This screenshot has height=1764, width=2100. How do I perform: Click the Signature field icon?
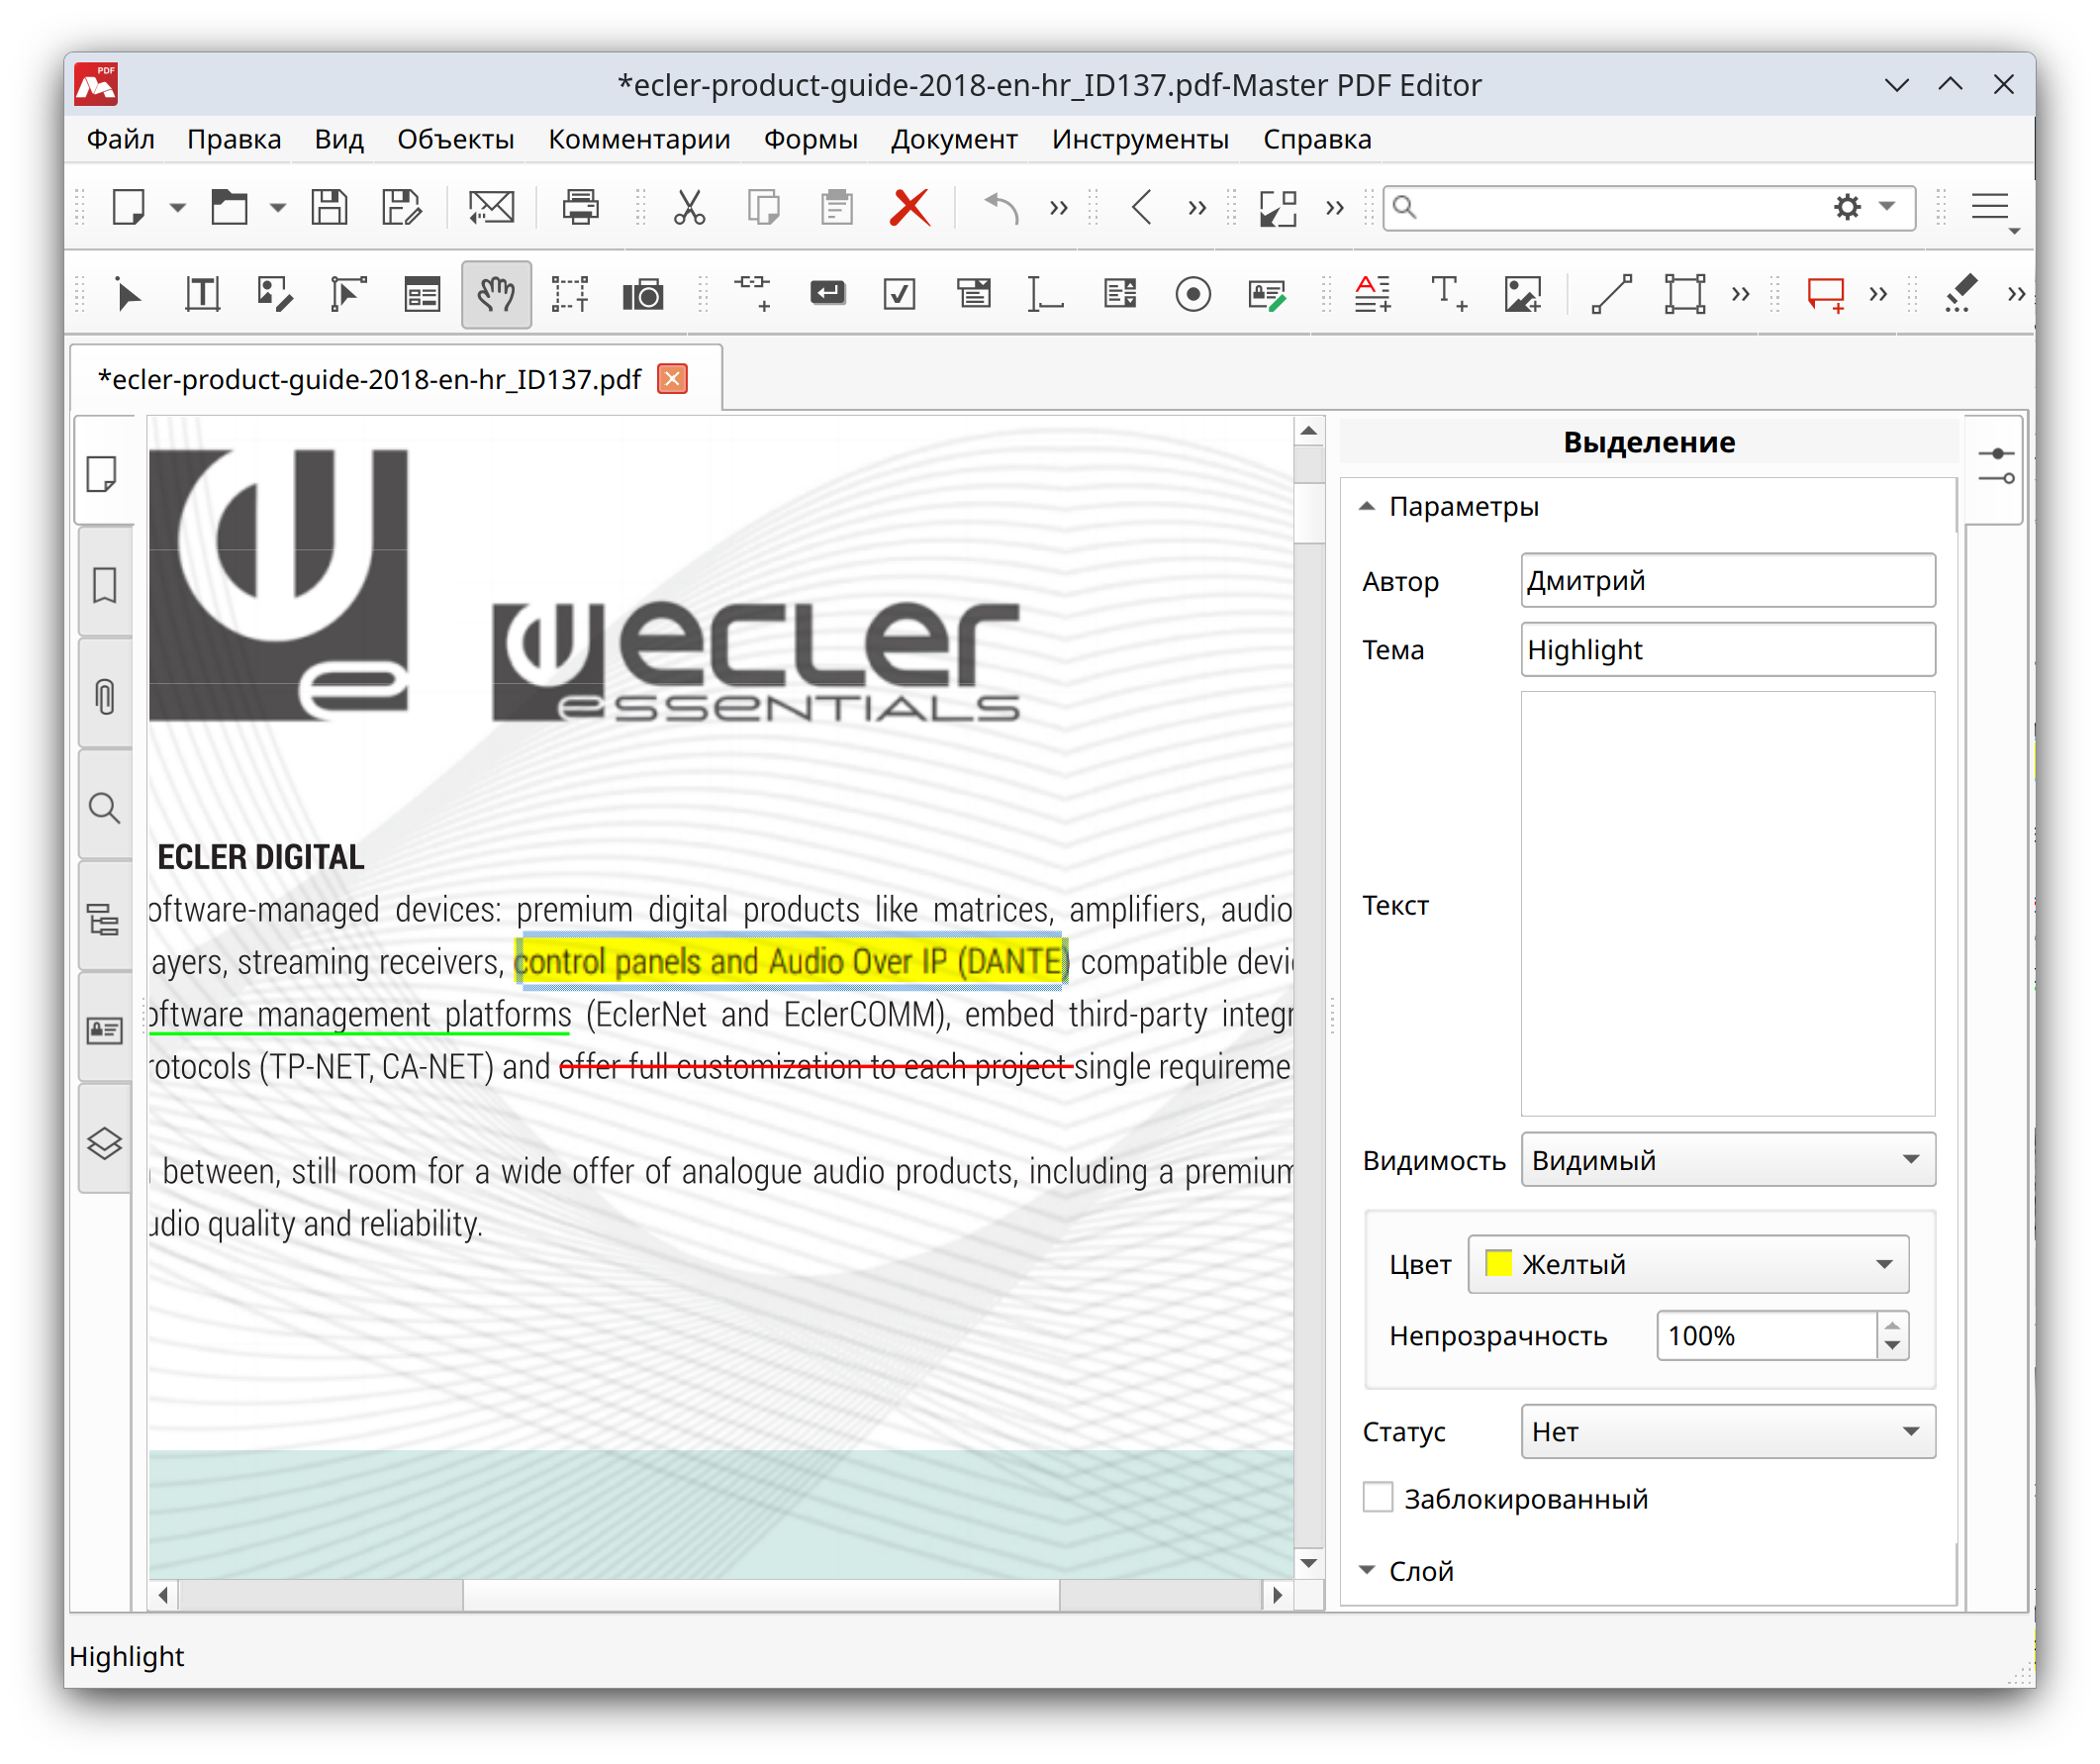coord(1267,294)
